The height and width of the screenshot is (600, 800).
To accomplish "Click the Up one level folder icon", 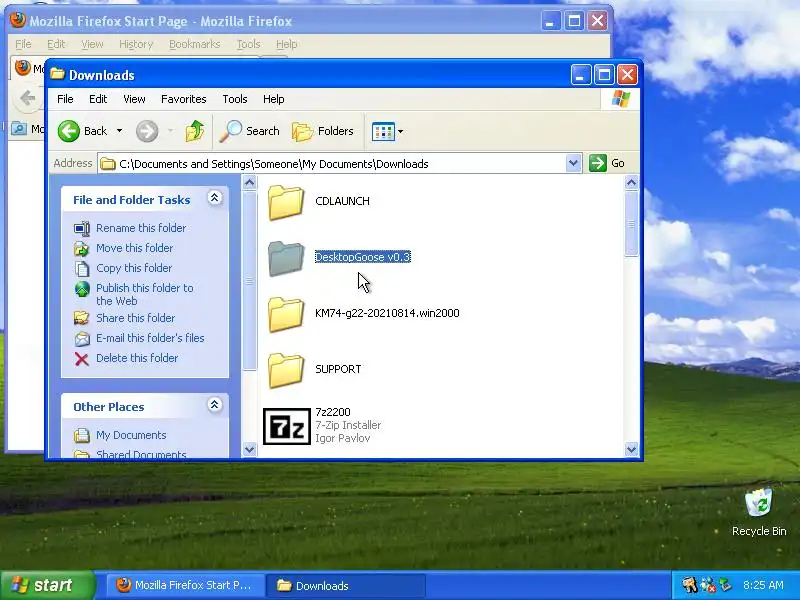I will click(x=194, y=131).
